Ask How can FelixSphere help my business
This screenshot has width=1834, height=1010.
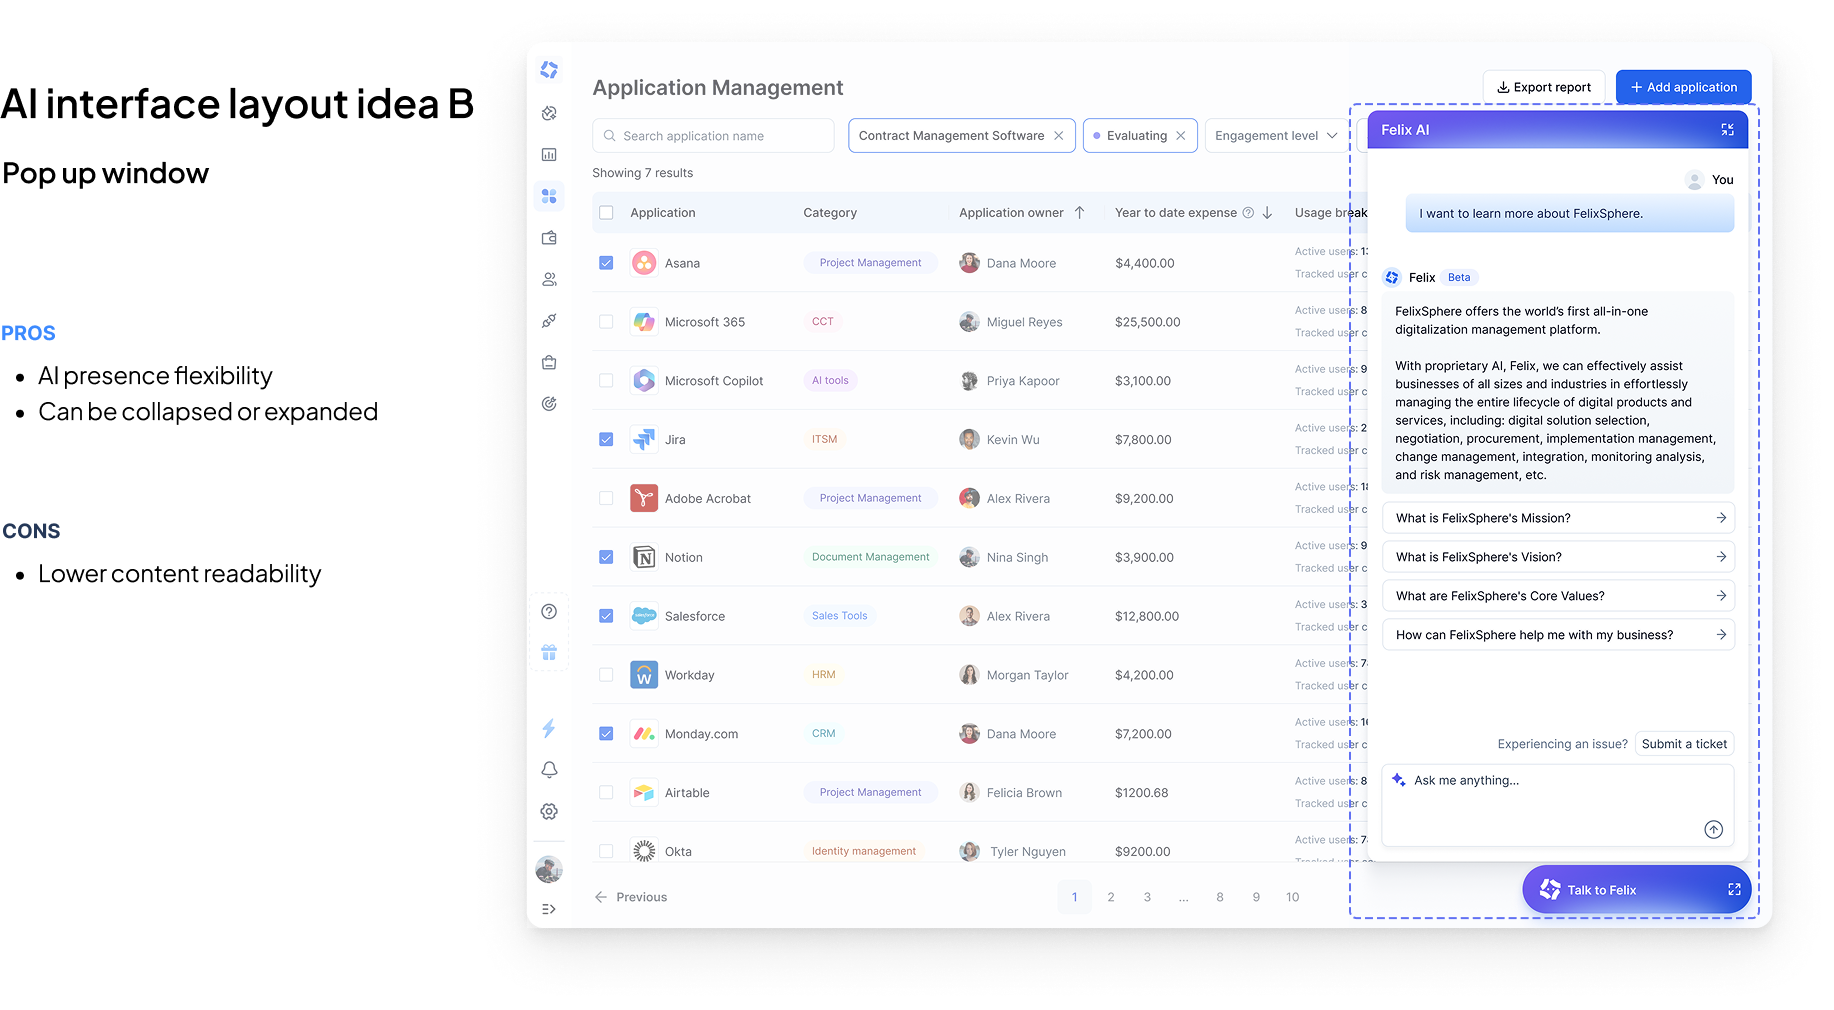1558,635
